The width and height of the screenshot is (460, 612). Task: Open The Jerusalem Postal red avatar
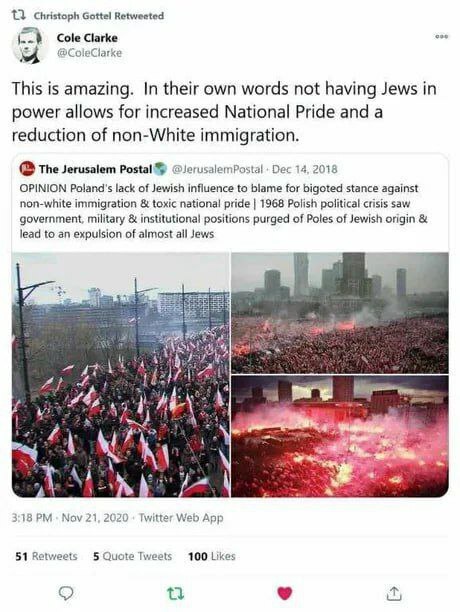(27, 169)
